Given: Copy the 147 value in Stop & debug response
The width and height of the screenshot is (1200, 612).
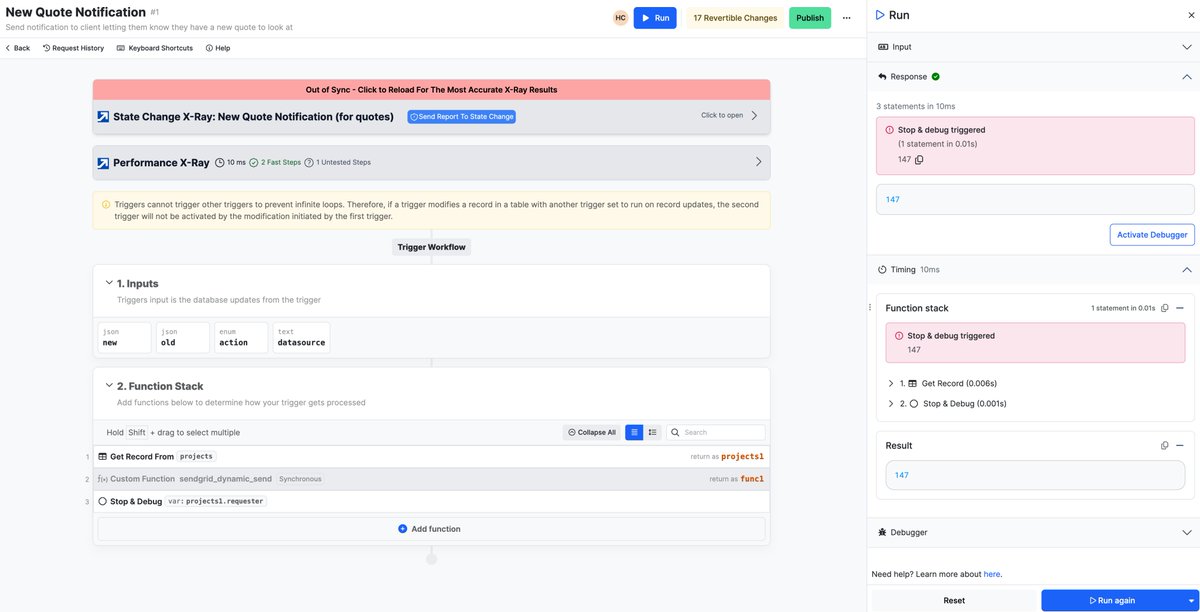Looking at the screenshot, I should (x=919, y=160).
